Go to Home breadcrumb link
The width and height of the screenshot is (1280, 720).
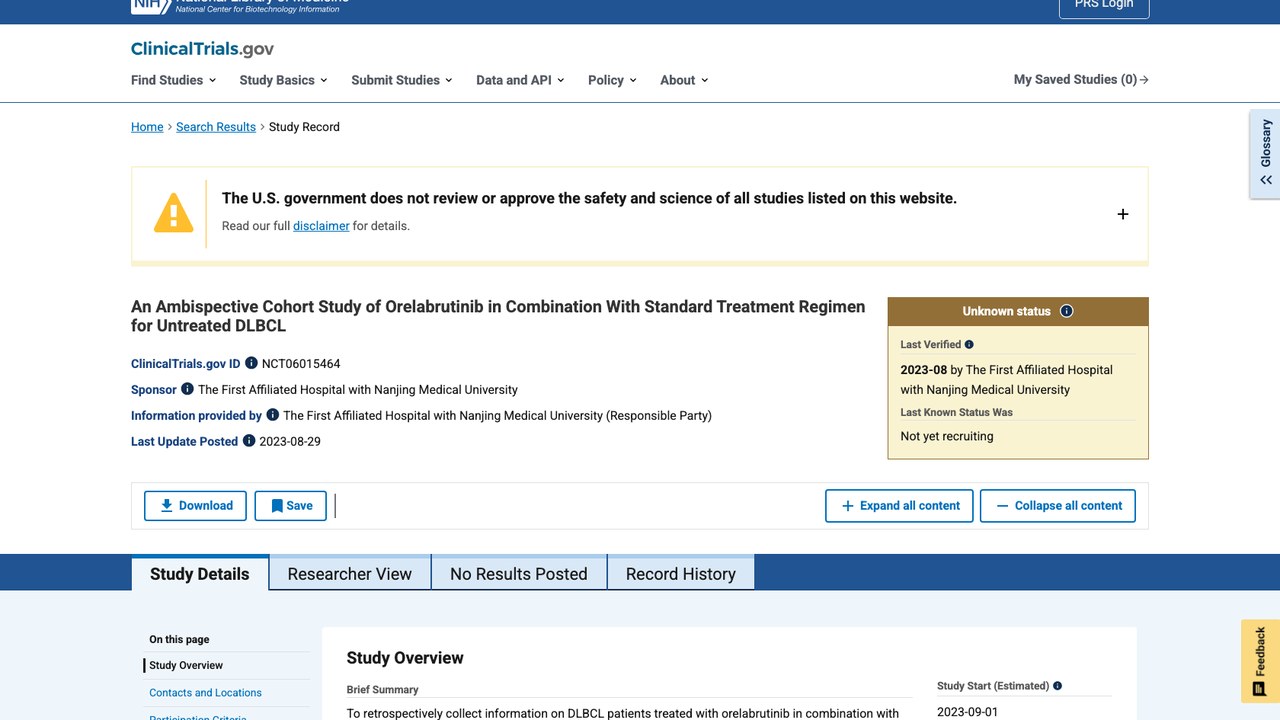pyautogui.click(x=147, y=127)
